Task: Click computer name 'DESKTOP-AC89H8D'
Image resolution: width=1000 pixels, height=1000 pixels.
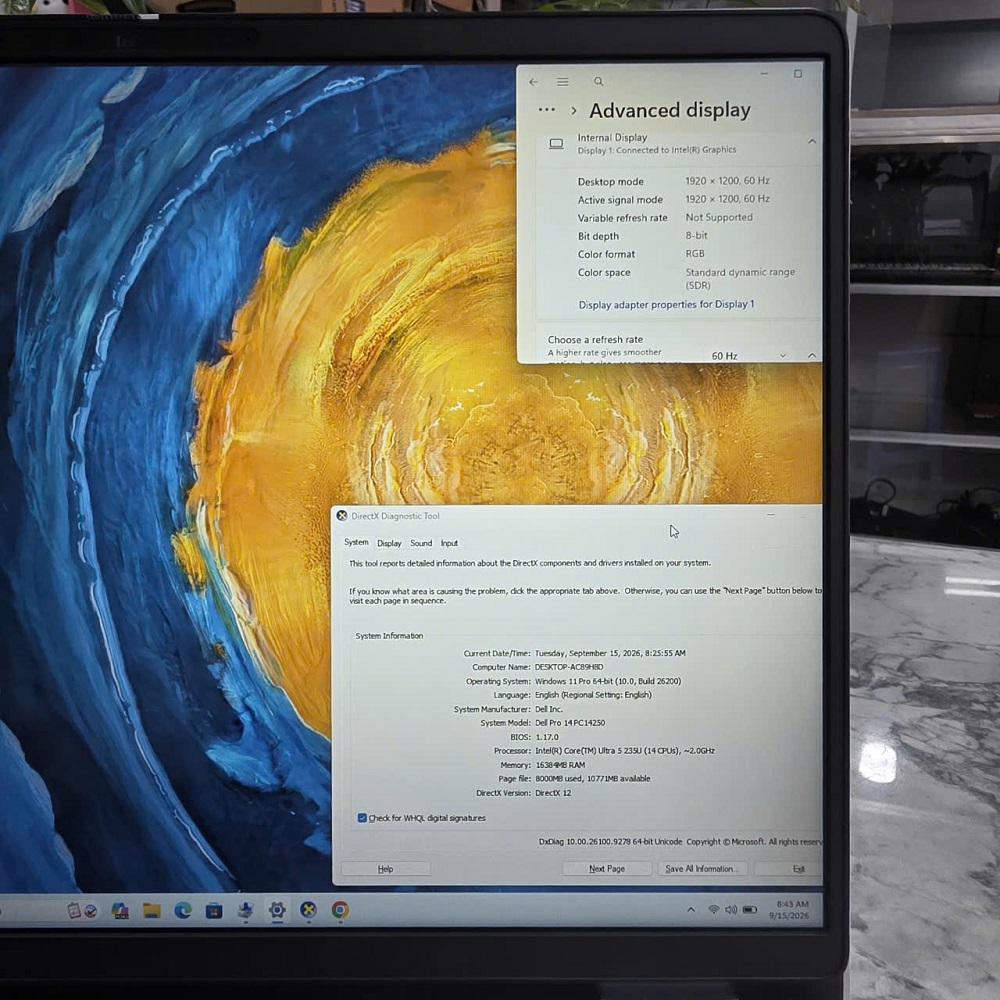Action: pyautogui.click(x=569, y=667)
